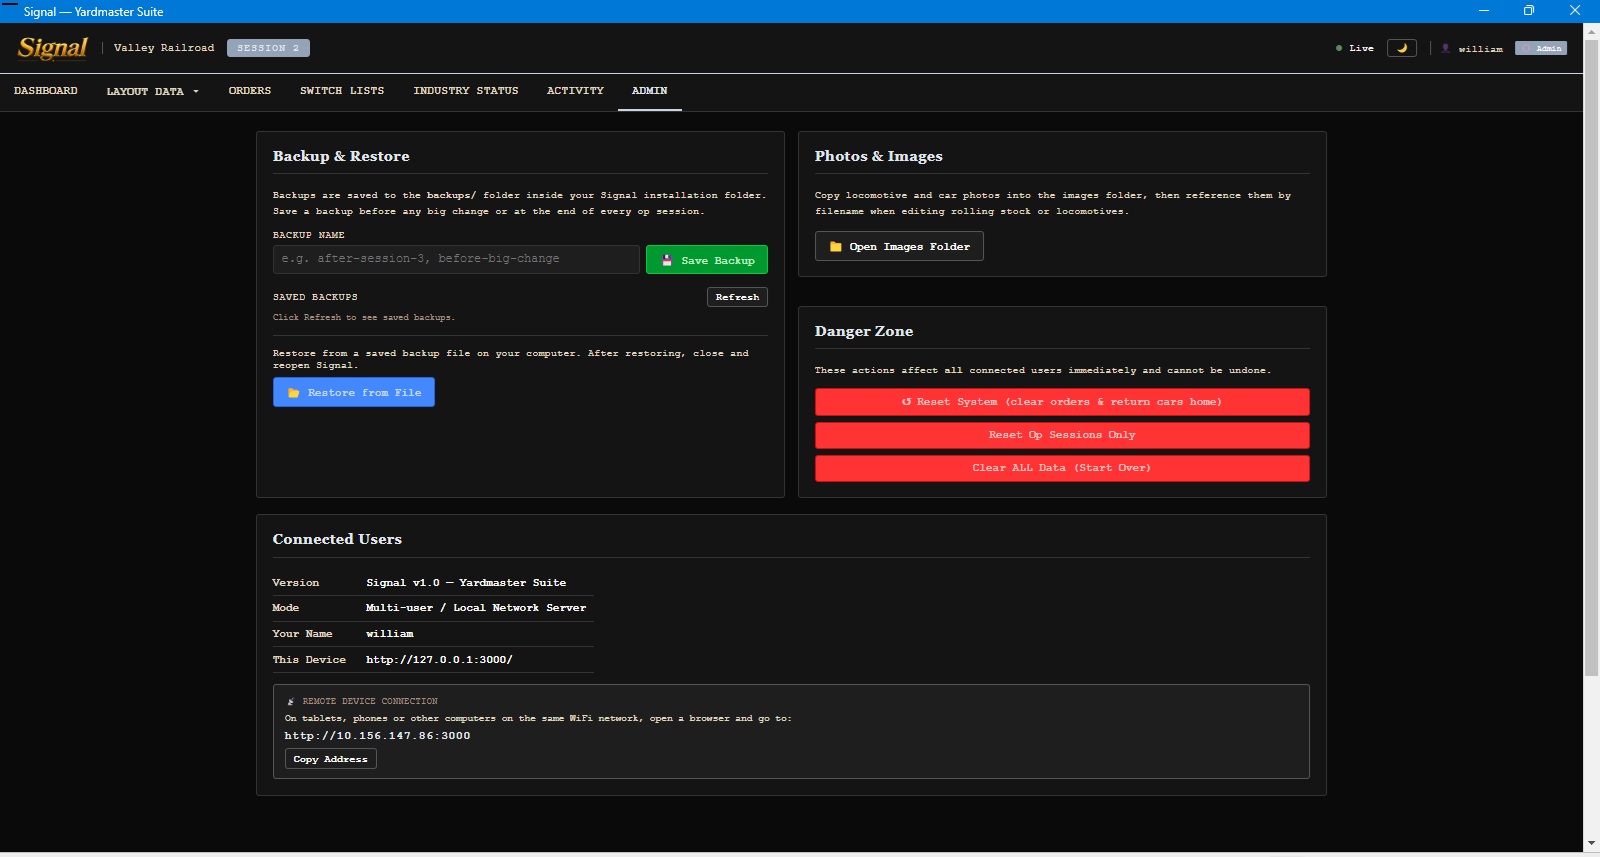Click Reset Op Sessions Only
This screenshot has width=1600, height=857.
[x=1062, y=435]
